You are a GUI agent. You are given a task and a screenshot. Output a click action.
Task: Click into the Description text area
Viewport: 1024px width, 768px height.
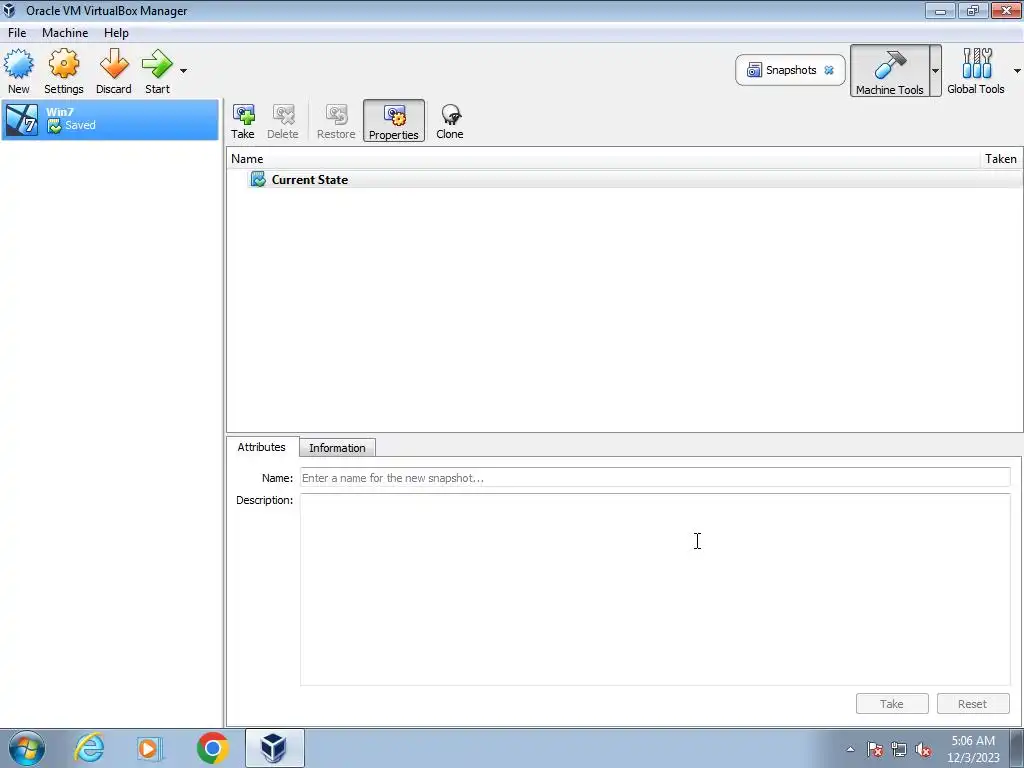click(655, 590)
